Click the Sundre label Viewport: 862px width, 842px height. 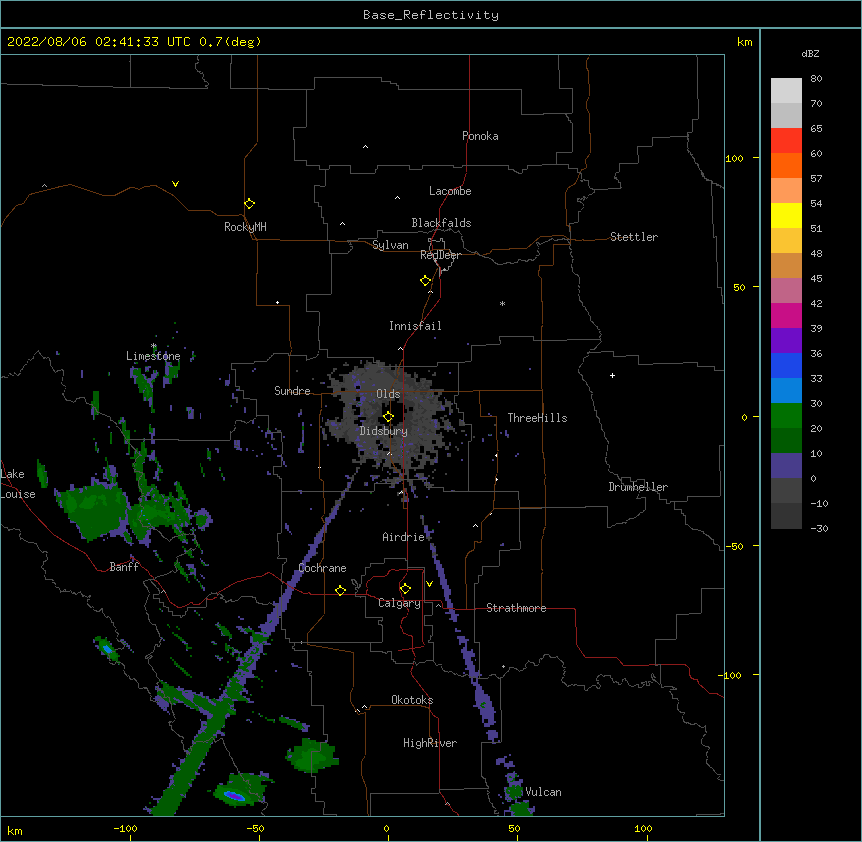pyautogui.click(x=292, y=391)
